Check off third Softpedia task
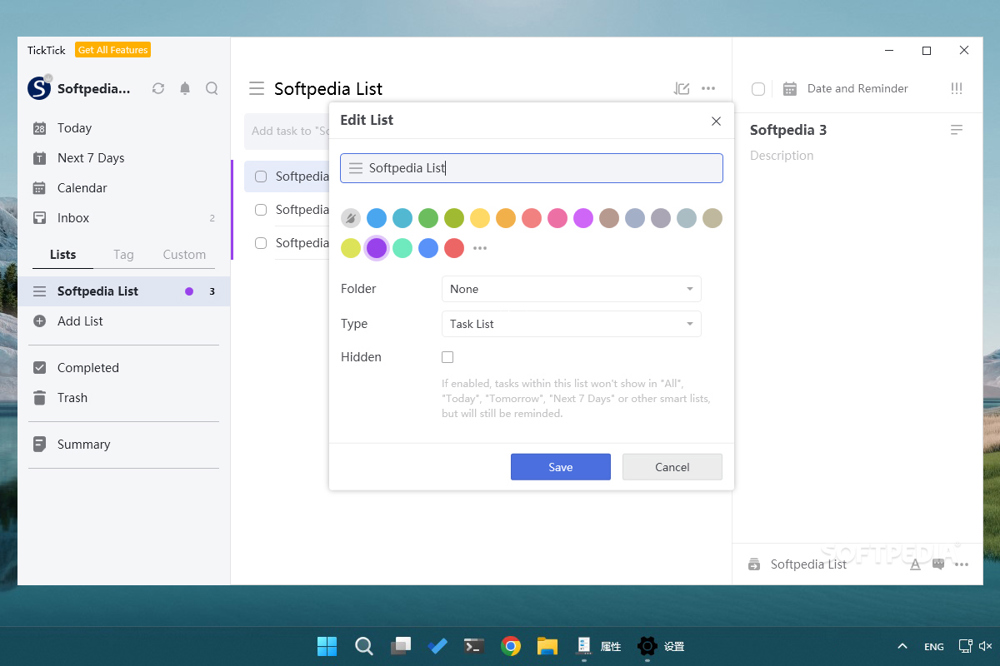 261,243
